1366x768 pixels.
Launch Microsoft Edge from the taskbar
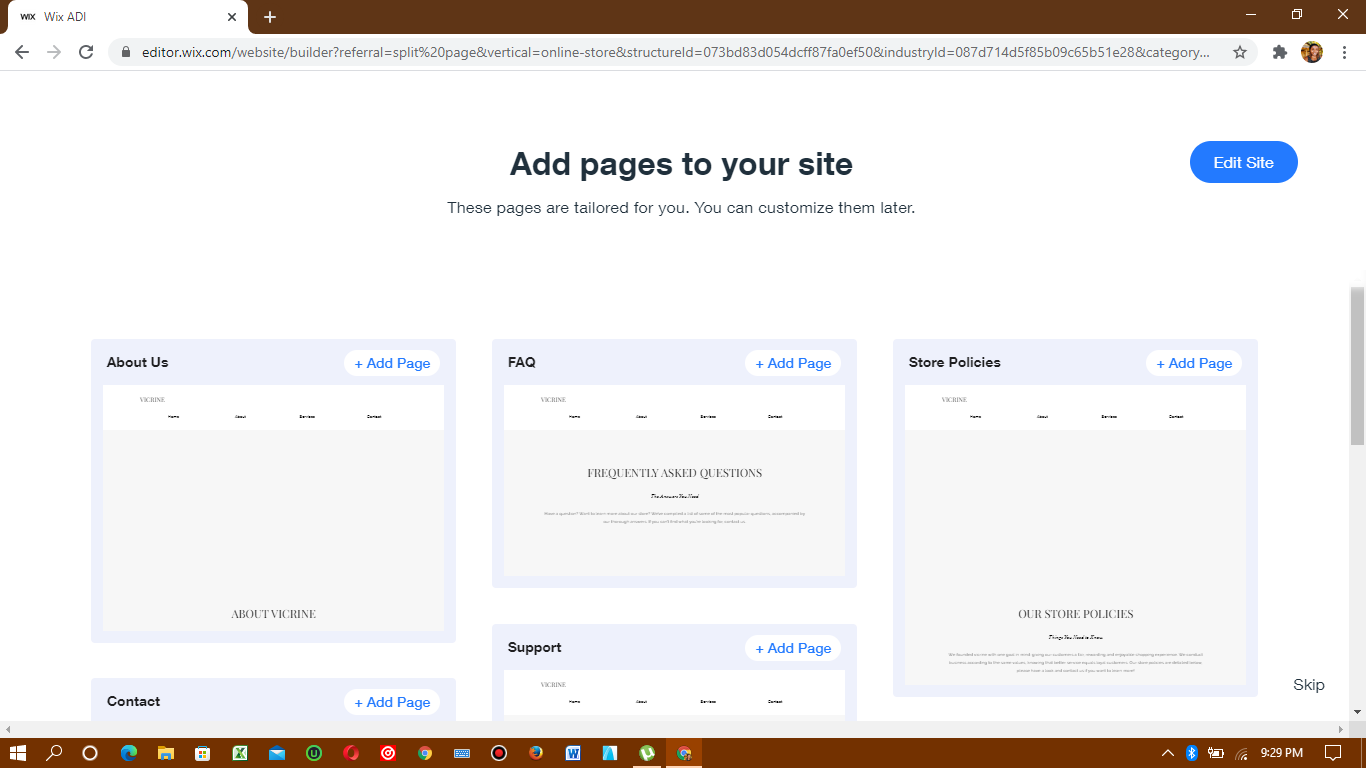click(128, 753)
